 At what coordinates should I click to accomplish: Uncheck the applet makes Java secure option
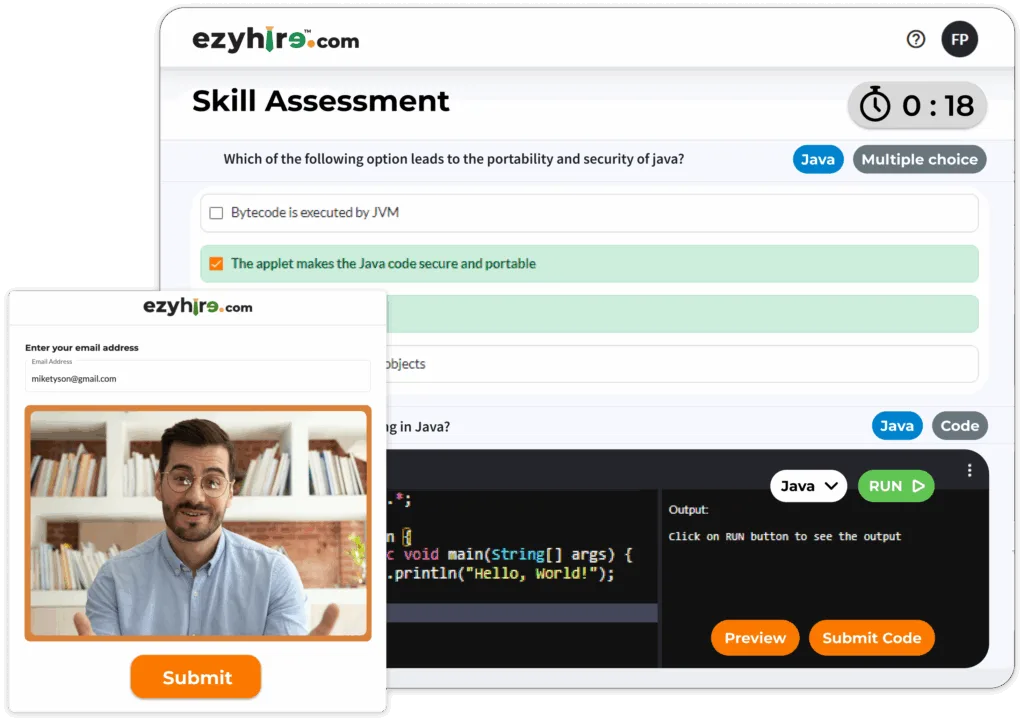coord(216,264)
